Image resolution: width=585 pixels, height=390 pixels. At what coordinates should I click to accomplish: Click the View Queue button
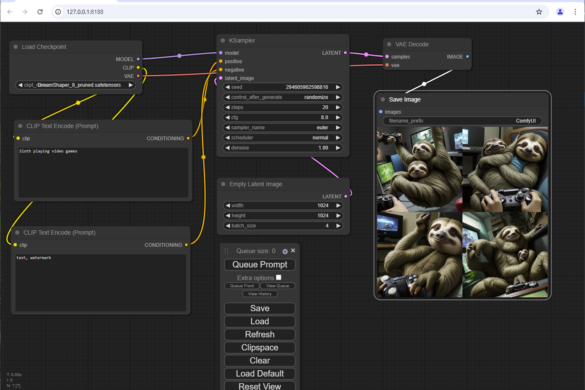[278, 286]
